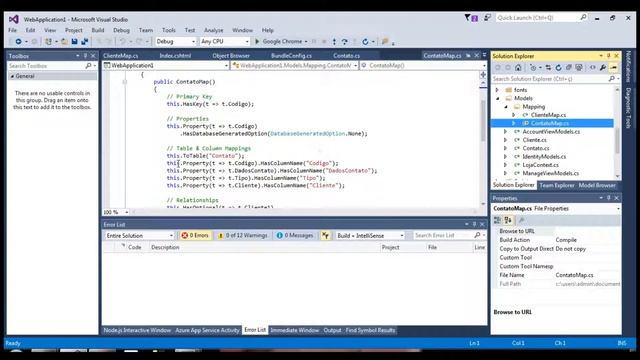Viewport: 640px width, 360px height.
Task: Open the Immediate Window tab
Action: 294,330
